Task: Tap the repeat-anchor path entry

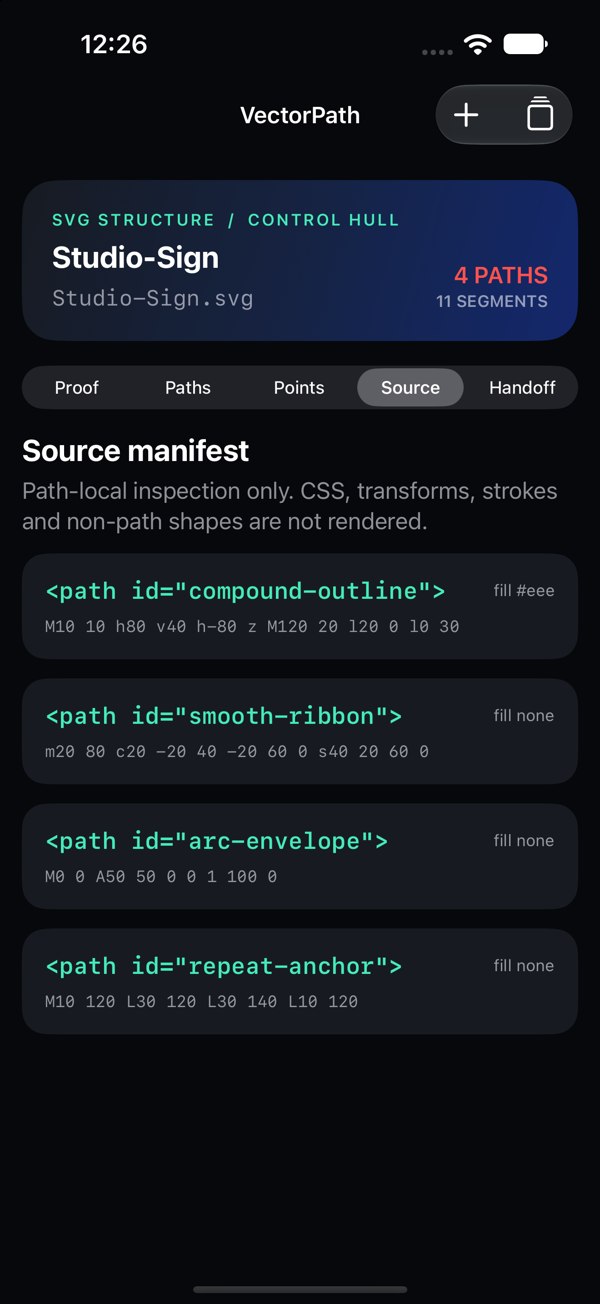Action: 300,981
